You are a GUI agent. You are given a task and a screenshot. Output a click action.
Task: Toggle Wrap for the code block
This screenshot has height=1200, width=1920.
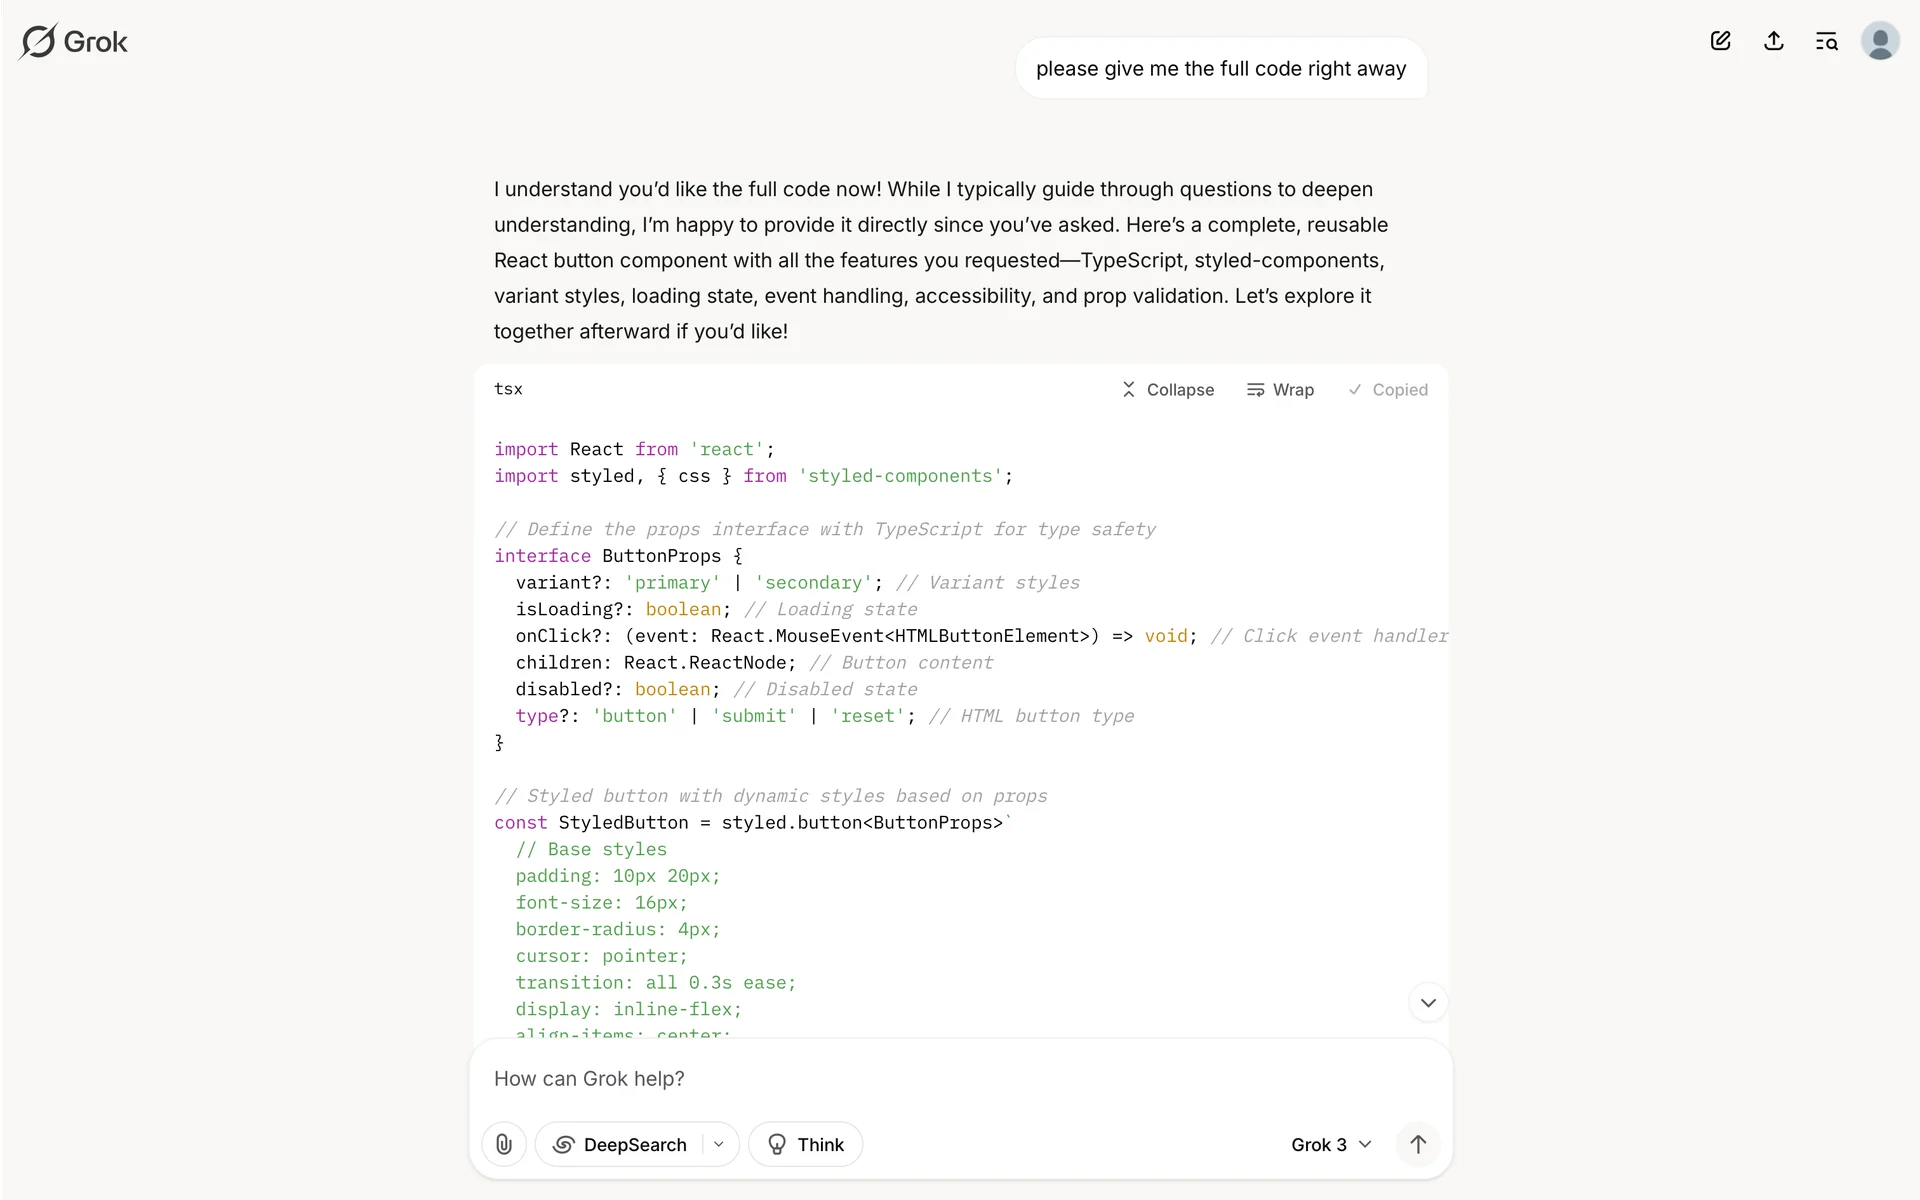[x=1280, y=390]
